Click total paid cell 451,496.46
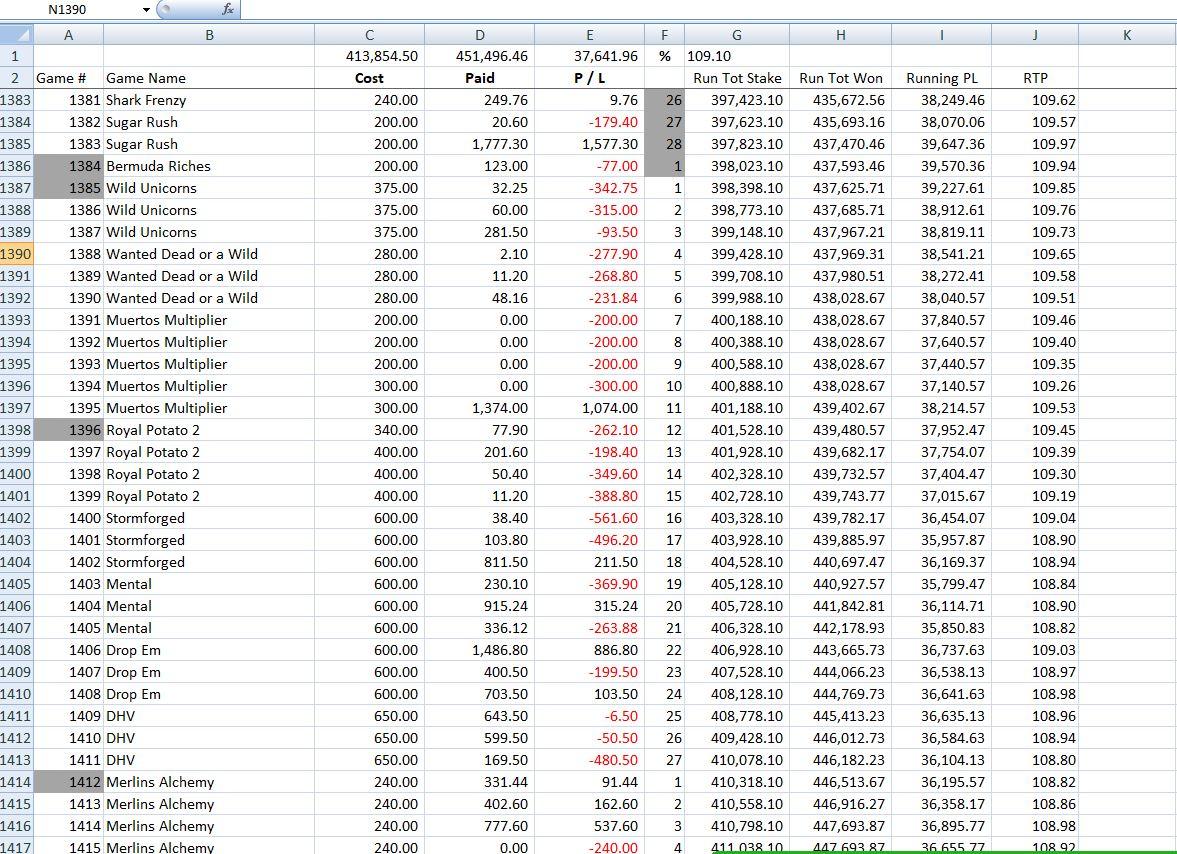 coord(480,56)
